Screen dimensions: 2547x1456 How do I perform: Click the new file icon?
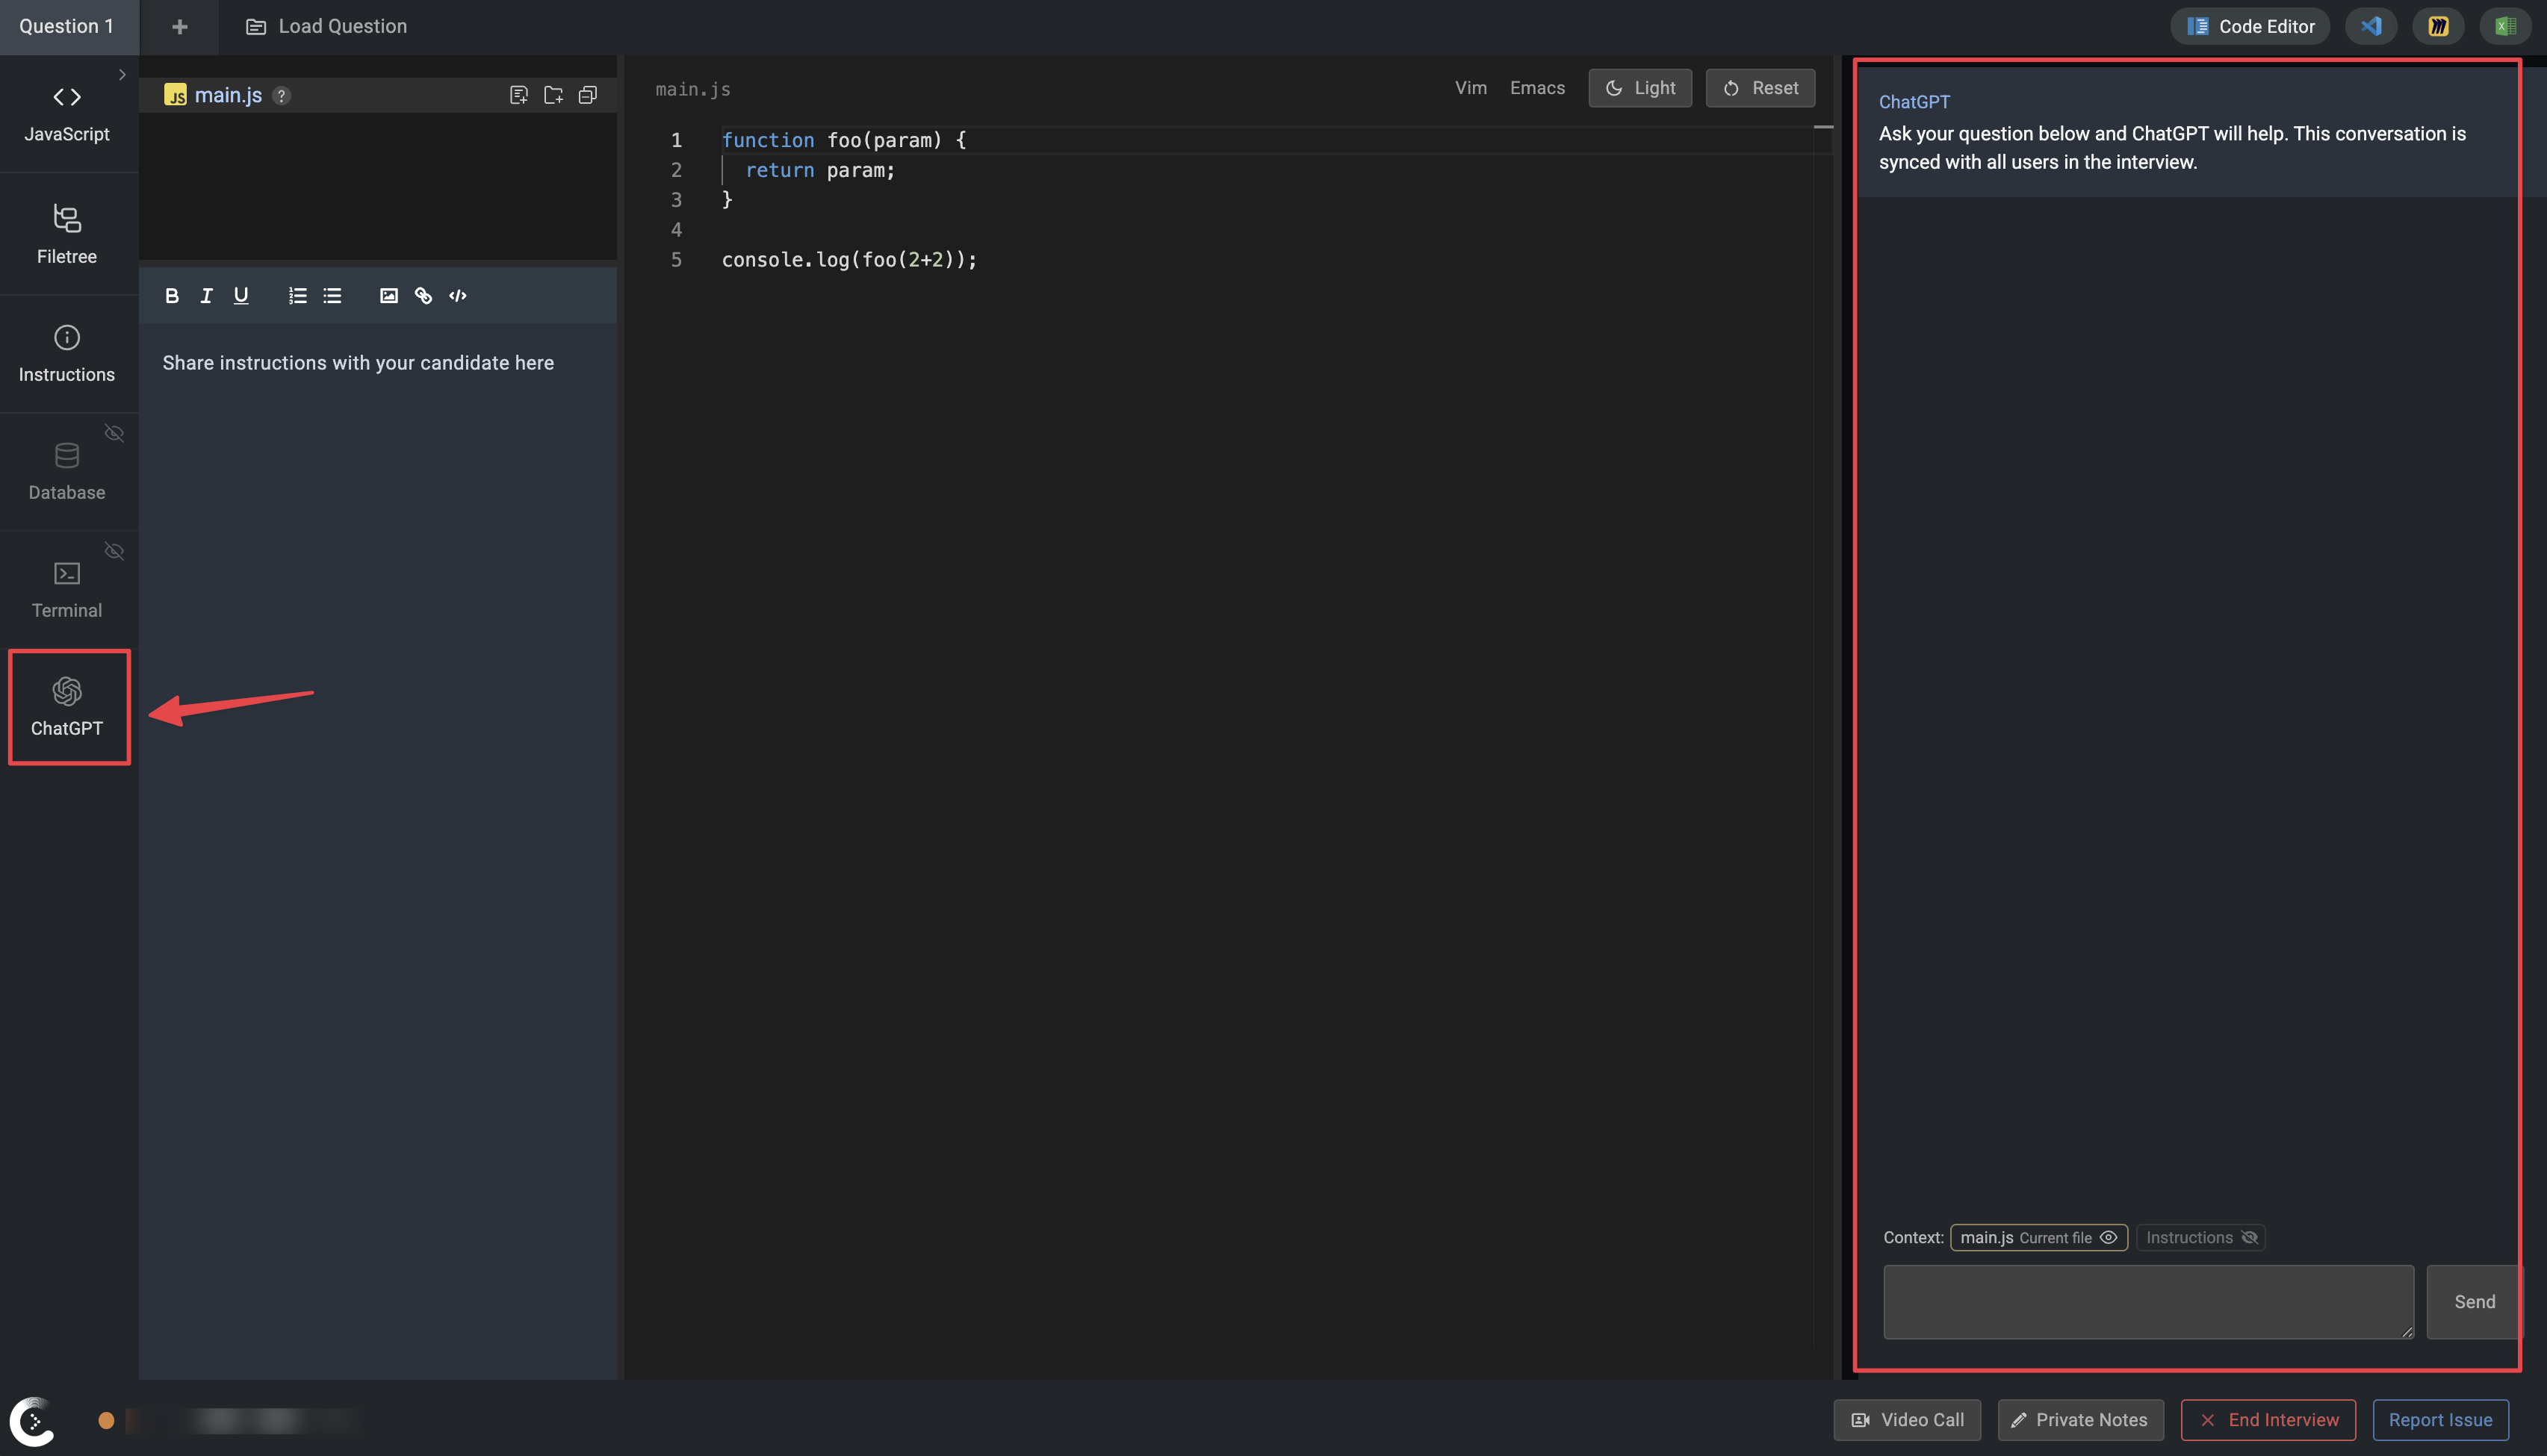(x=519, y=95)
